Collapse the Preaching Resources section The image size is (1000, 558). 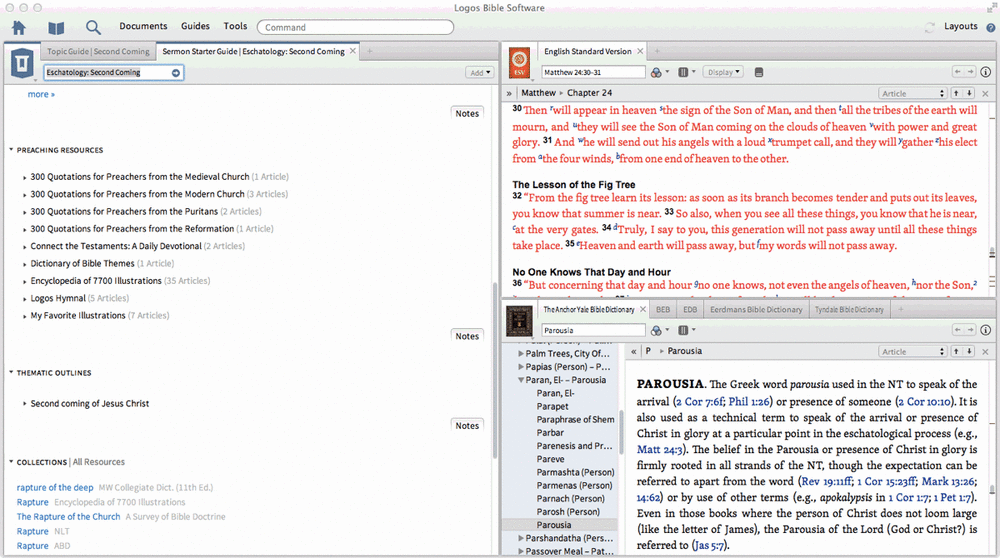[11, 150]
